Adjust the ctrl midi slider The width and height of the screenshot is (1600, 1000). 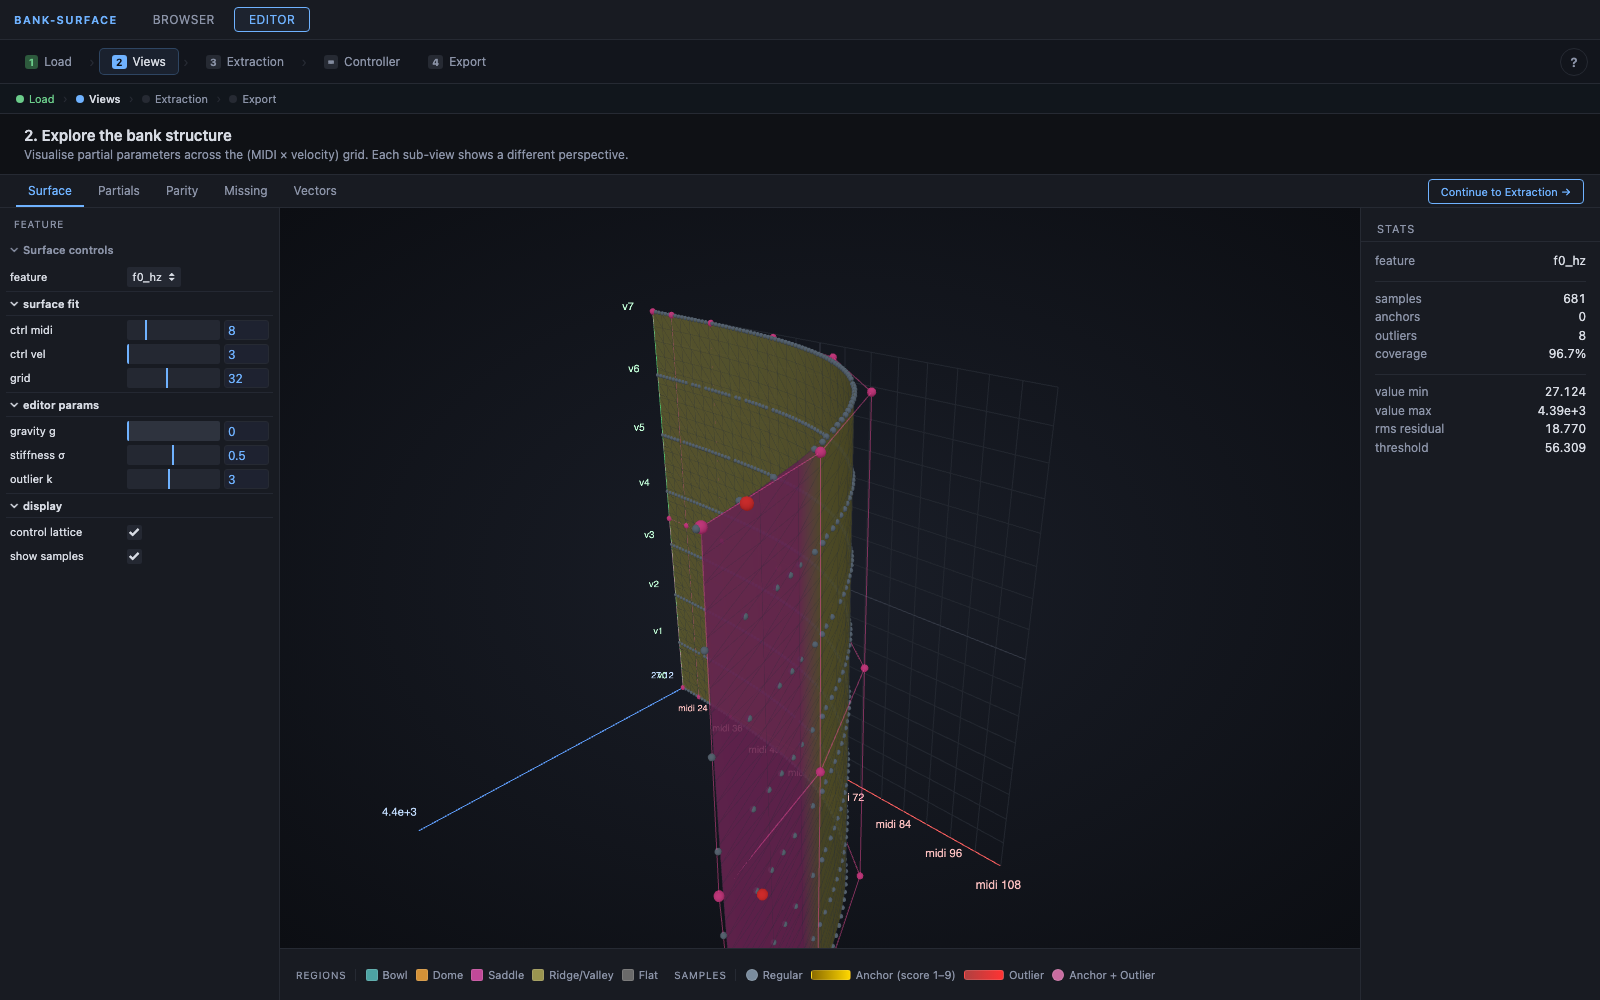[173, 330]
